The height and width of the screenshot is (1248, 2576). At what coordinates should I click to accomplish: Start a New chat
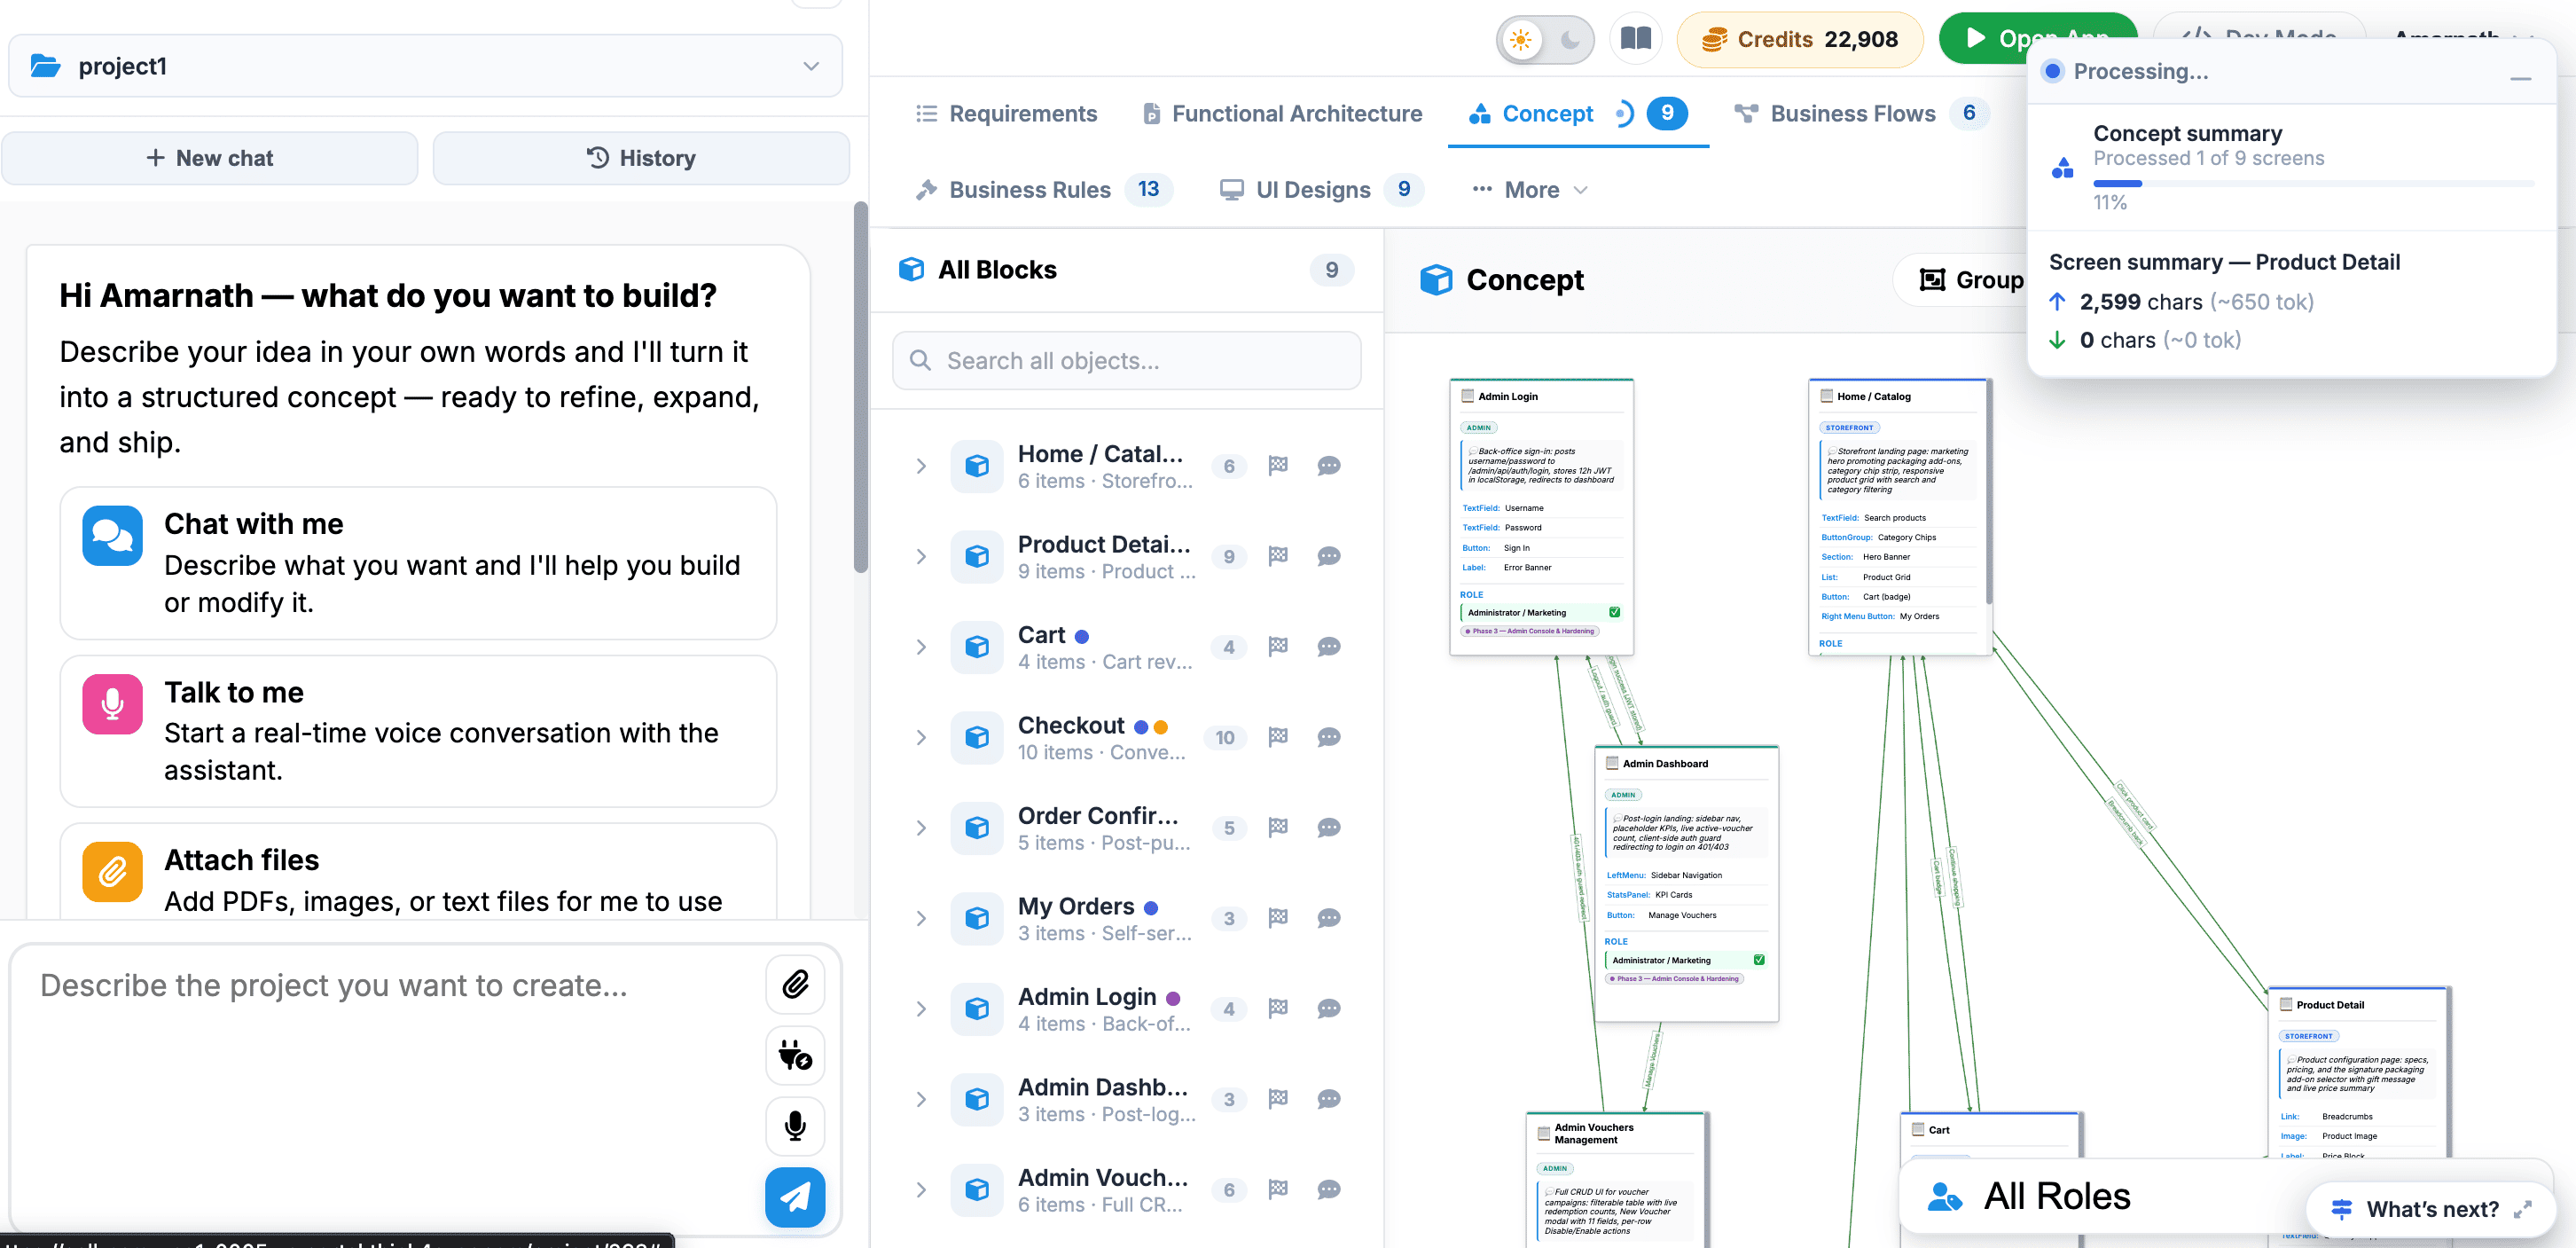(210, 158)
